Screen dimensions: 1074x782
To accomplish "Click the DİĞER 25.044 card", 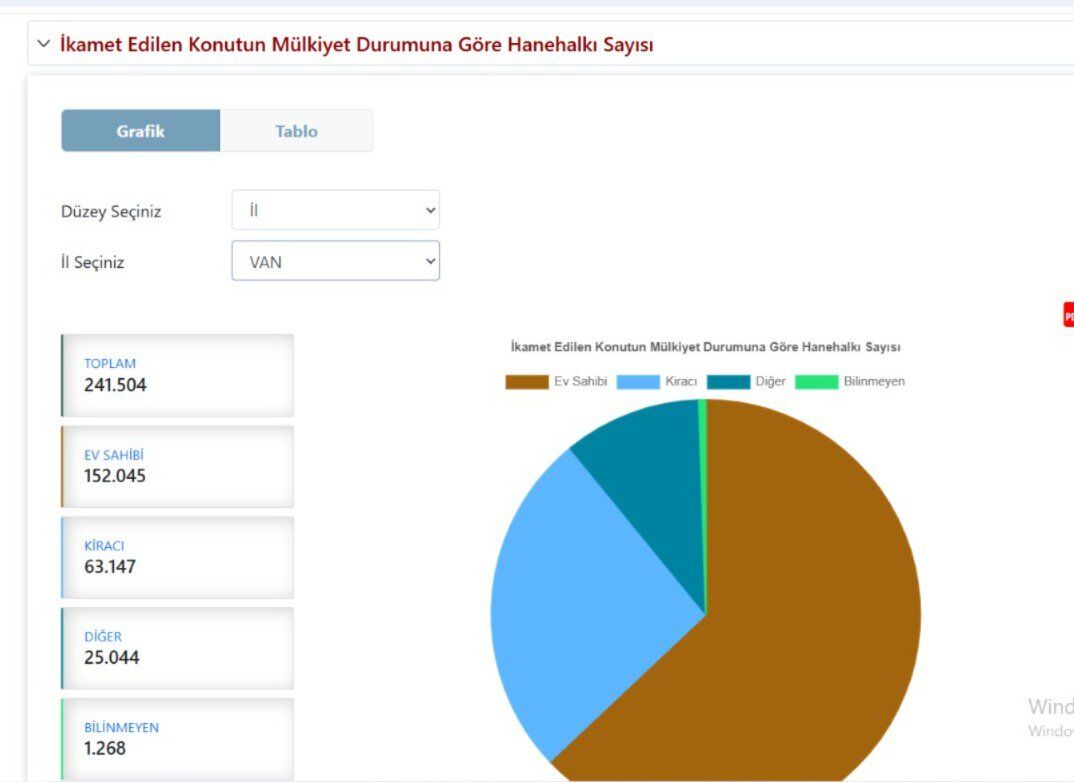I will 178,648.
